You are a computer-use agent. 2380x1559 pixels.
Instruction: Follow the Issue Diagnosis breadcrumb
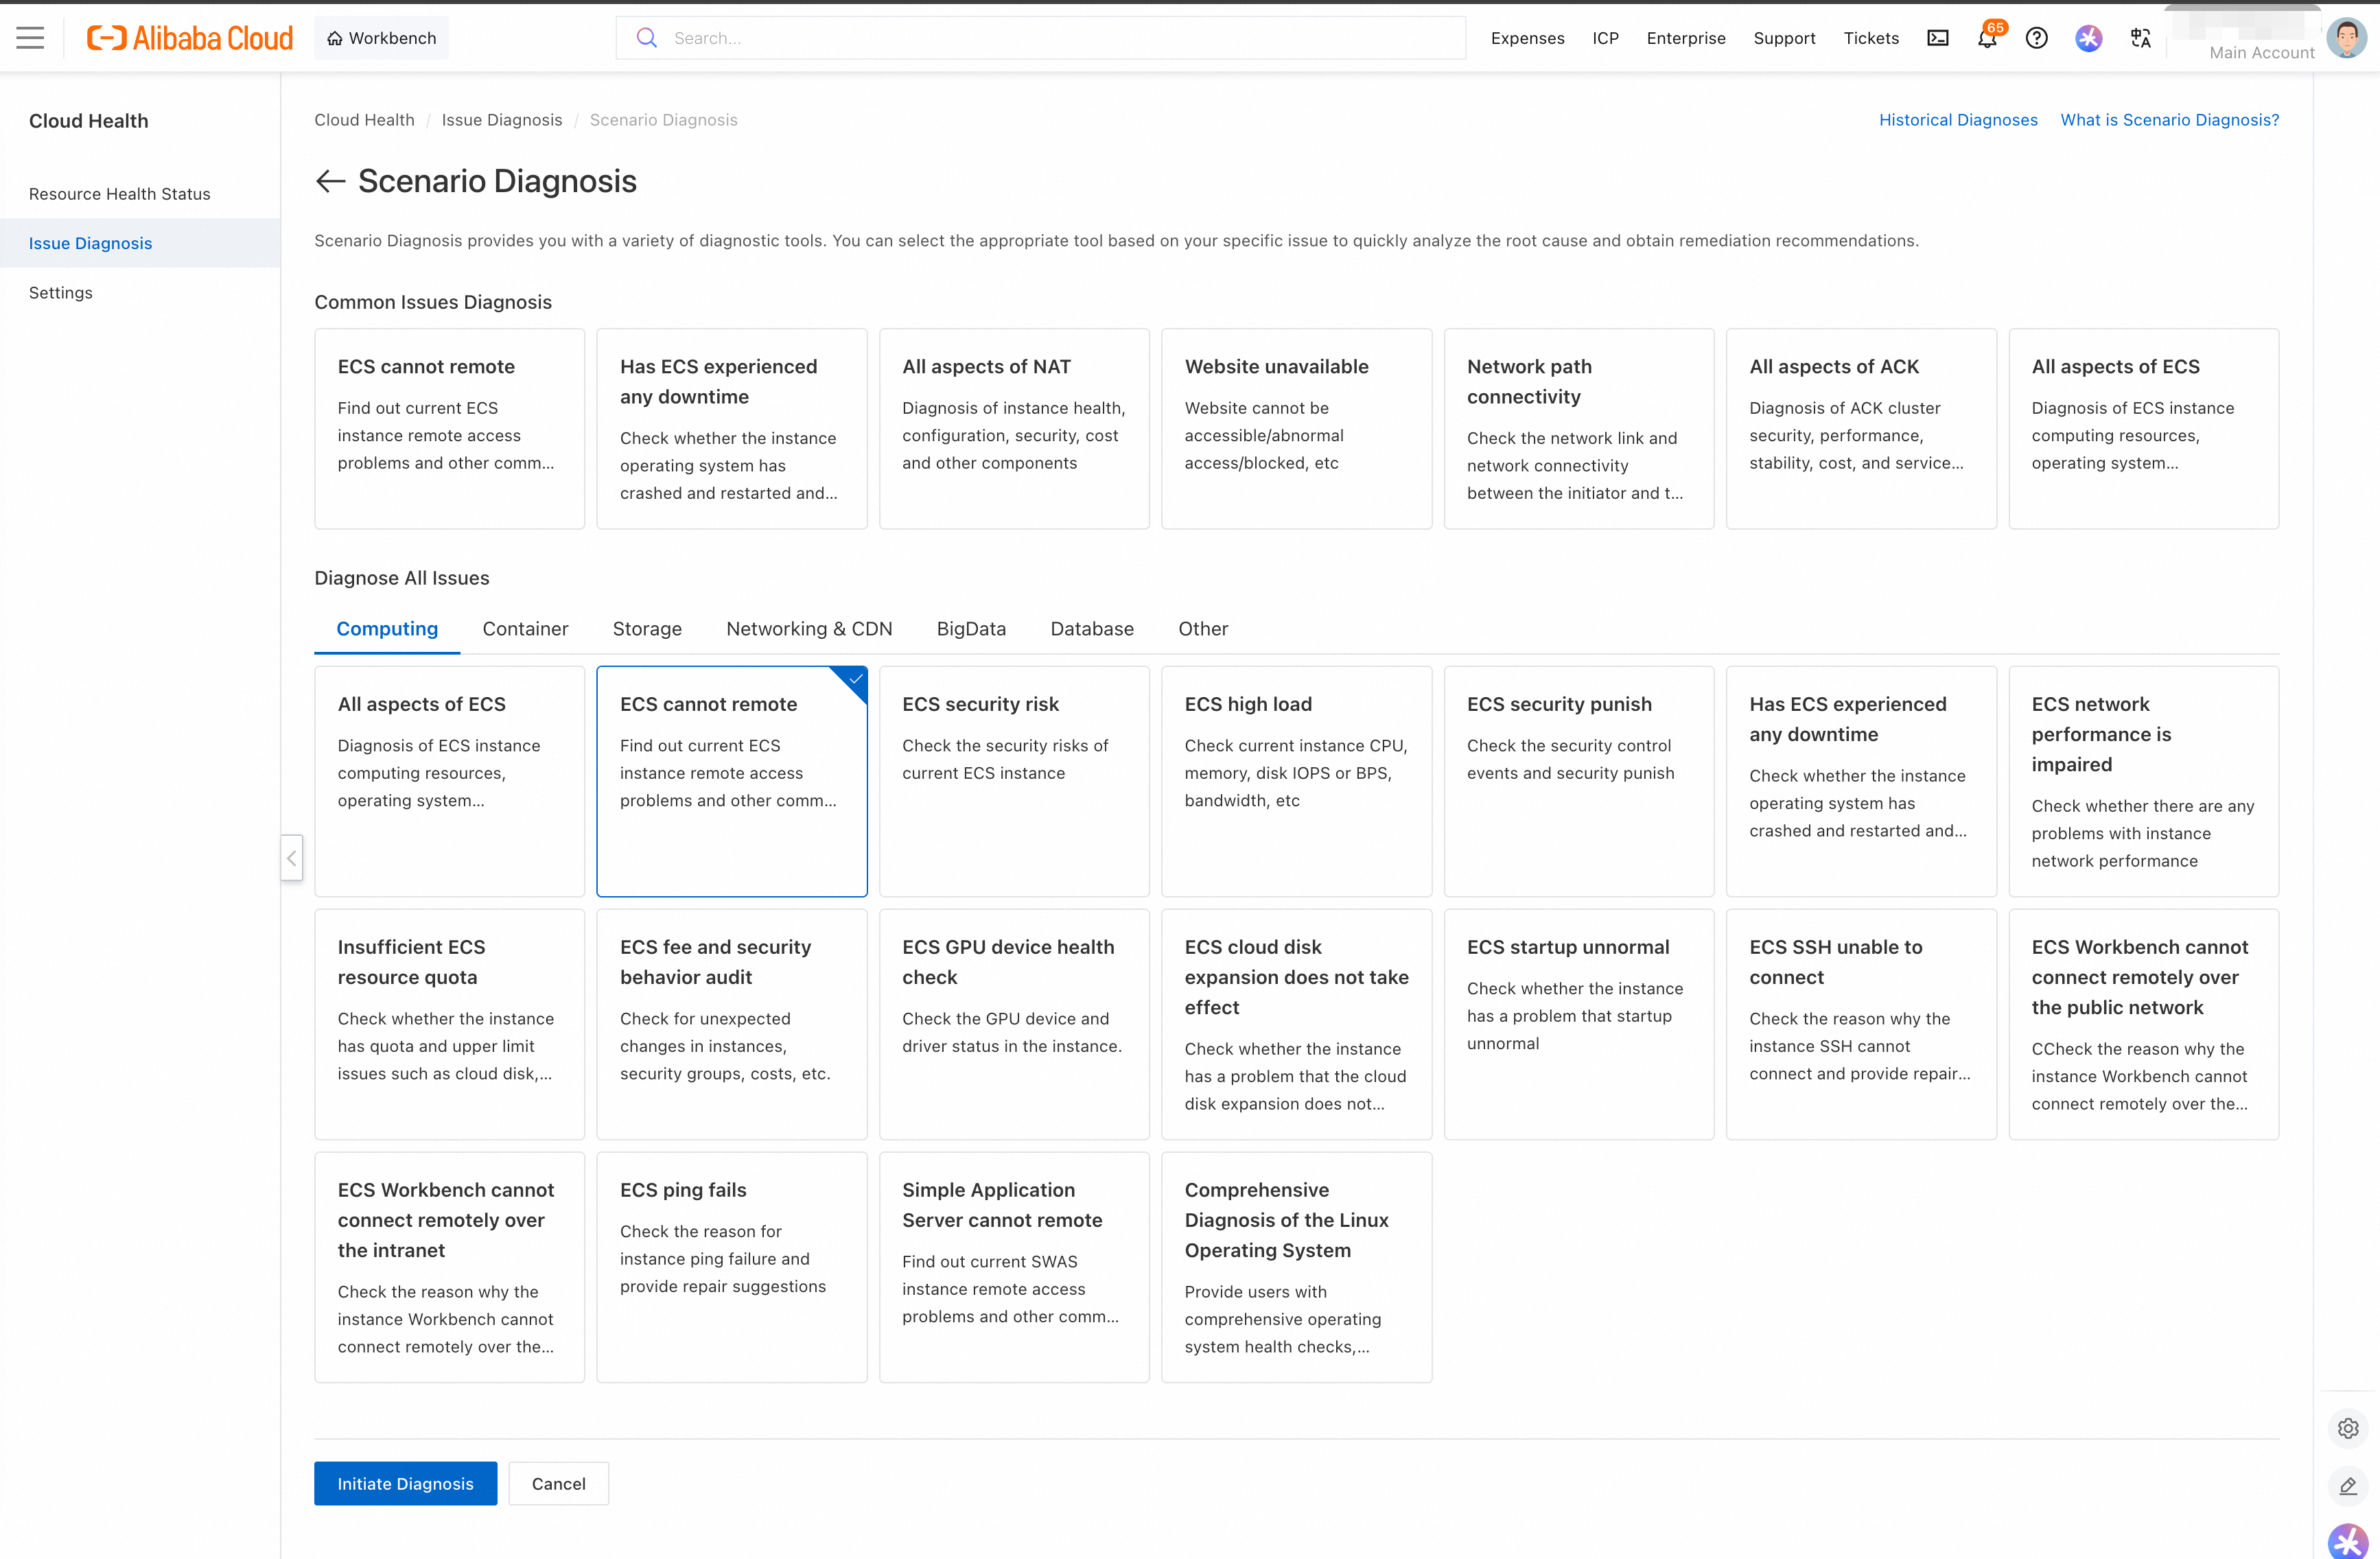502,120
